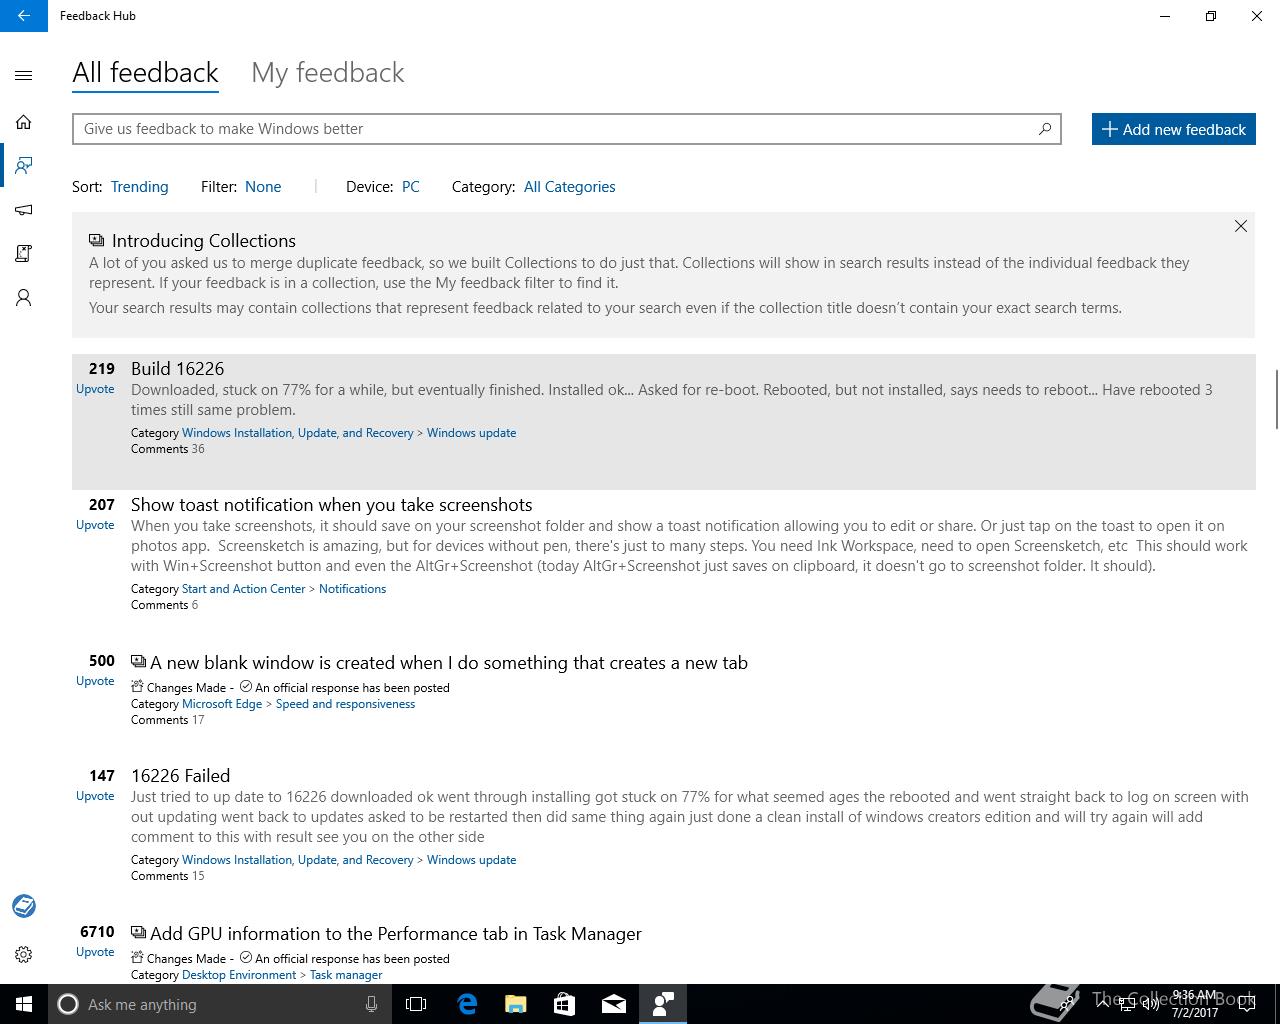Click 'Speed and responsiveness' category link

coord(345,704)
